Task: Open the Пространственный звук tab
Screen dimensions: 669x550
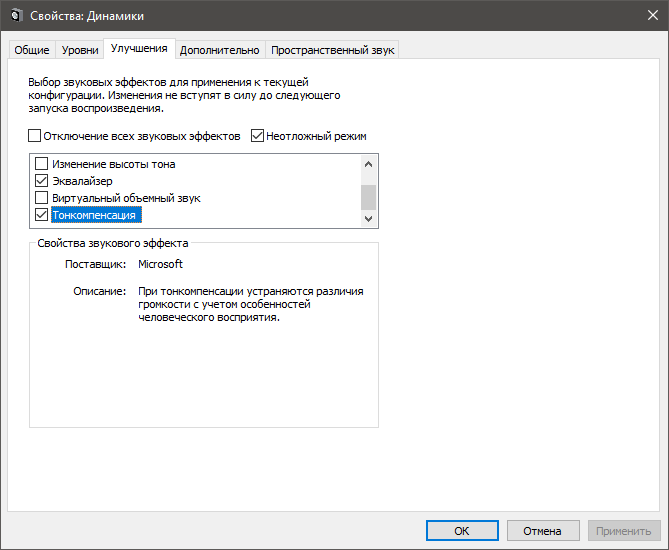Action: [x=333, y=50]
